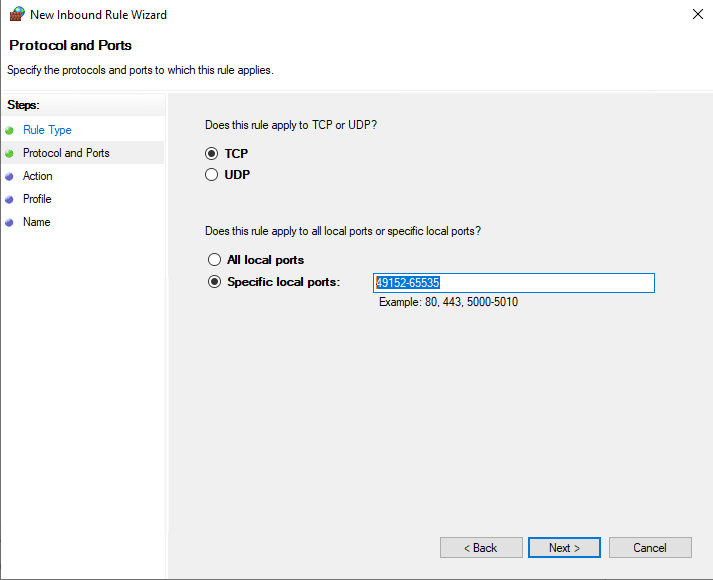The image size is (713, 580).
Task: Cancel the inbound rule wizard
Action: (650, 548)
